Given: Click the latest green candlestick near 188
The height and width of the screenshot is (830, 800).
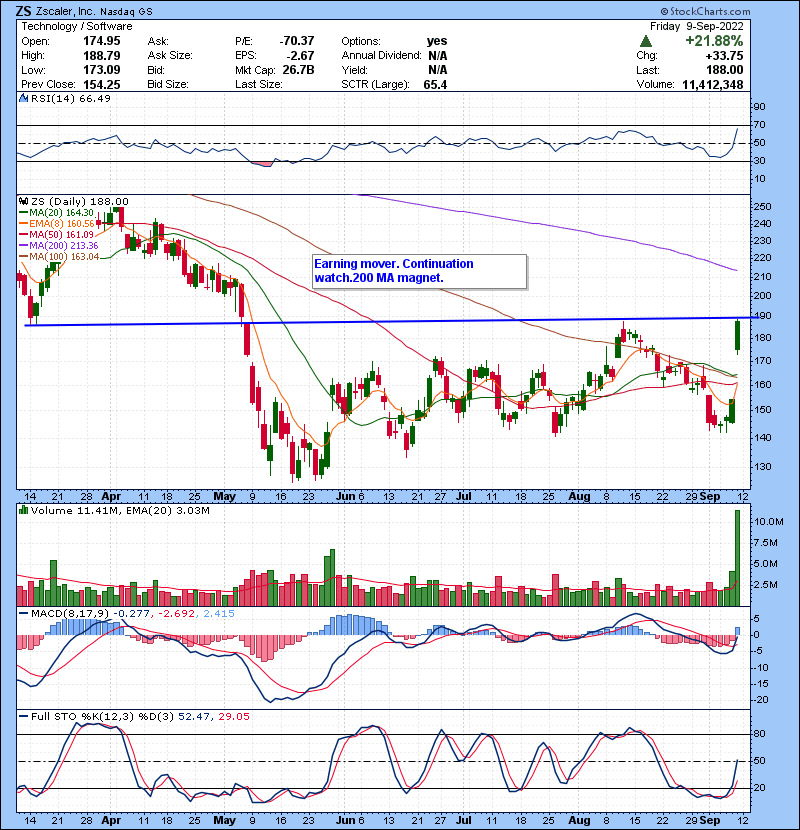Looking at the screenshot, I should 737,337.
